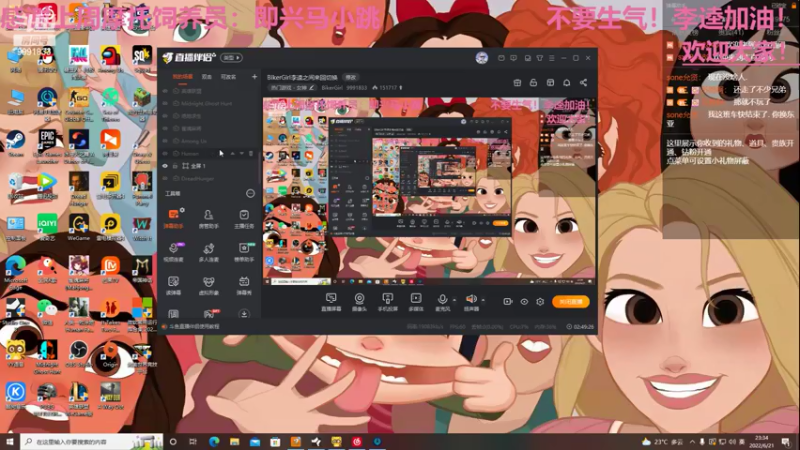Screen dimensions: 800x450
Task: Click the stream preview canvas
Action: [x=429, y=191]
